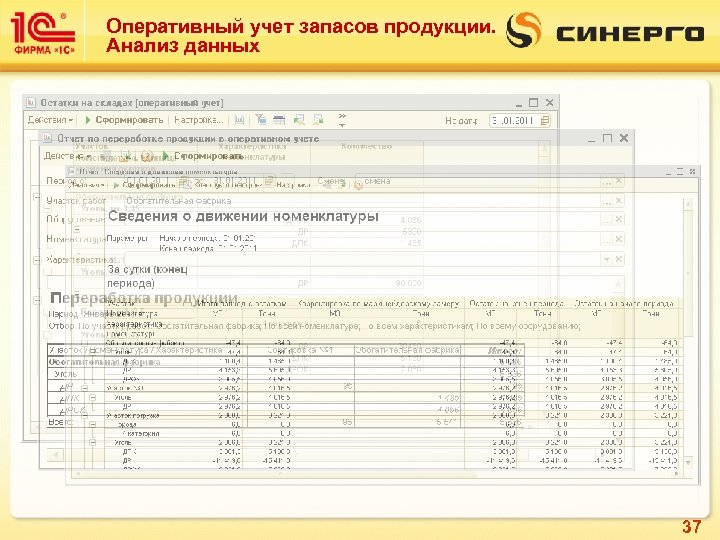Click Настройка in Сведения о движении window toolbar
Image resolution: width=720 pixels, height=540 pixels.
[292, 185]
